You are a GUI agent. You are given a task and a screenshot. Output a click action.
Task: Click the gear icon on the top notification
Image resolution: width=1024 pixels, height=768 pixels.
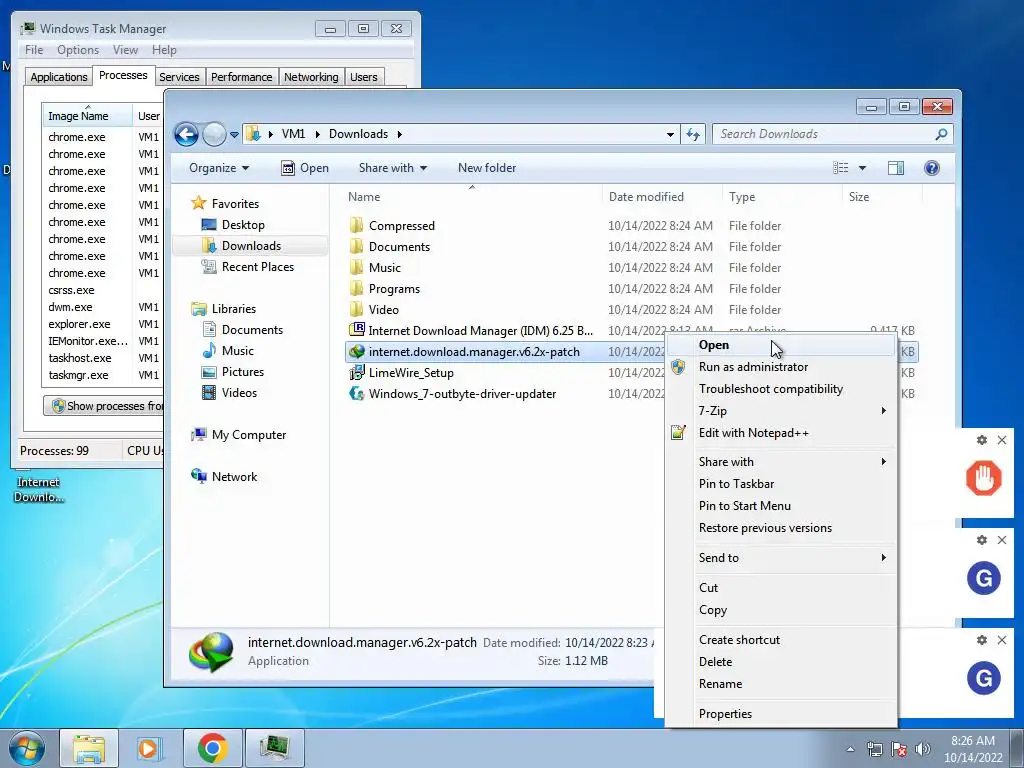(x=982, y=440)
